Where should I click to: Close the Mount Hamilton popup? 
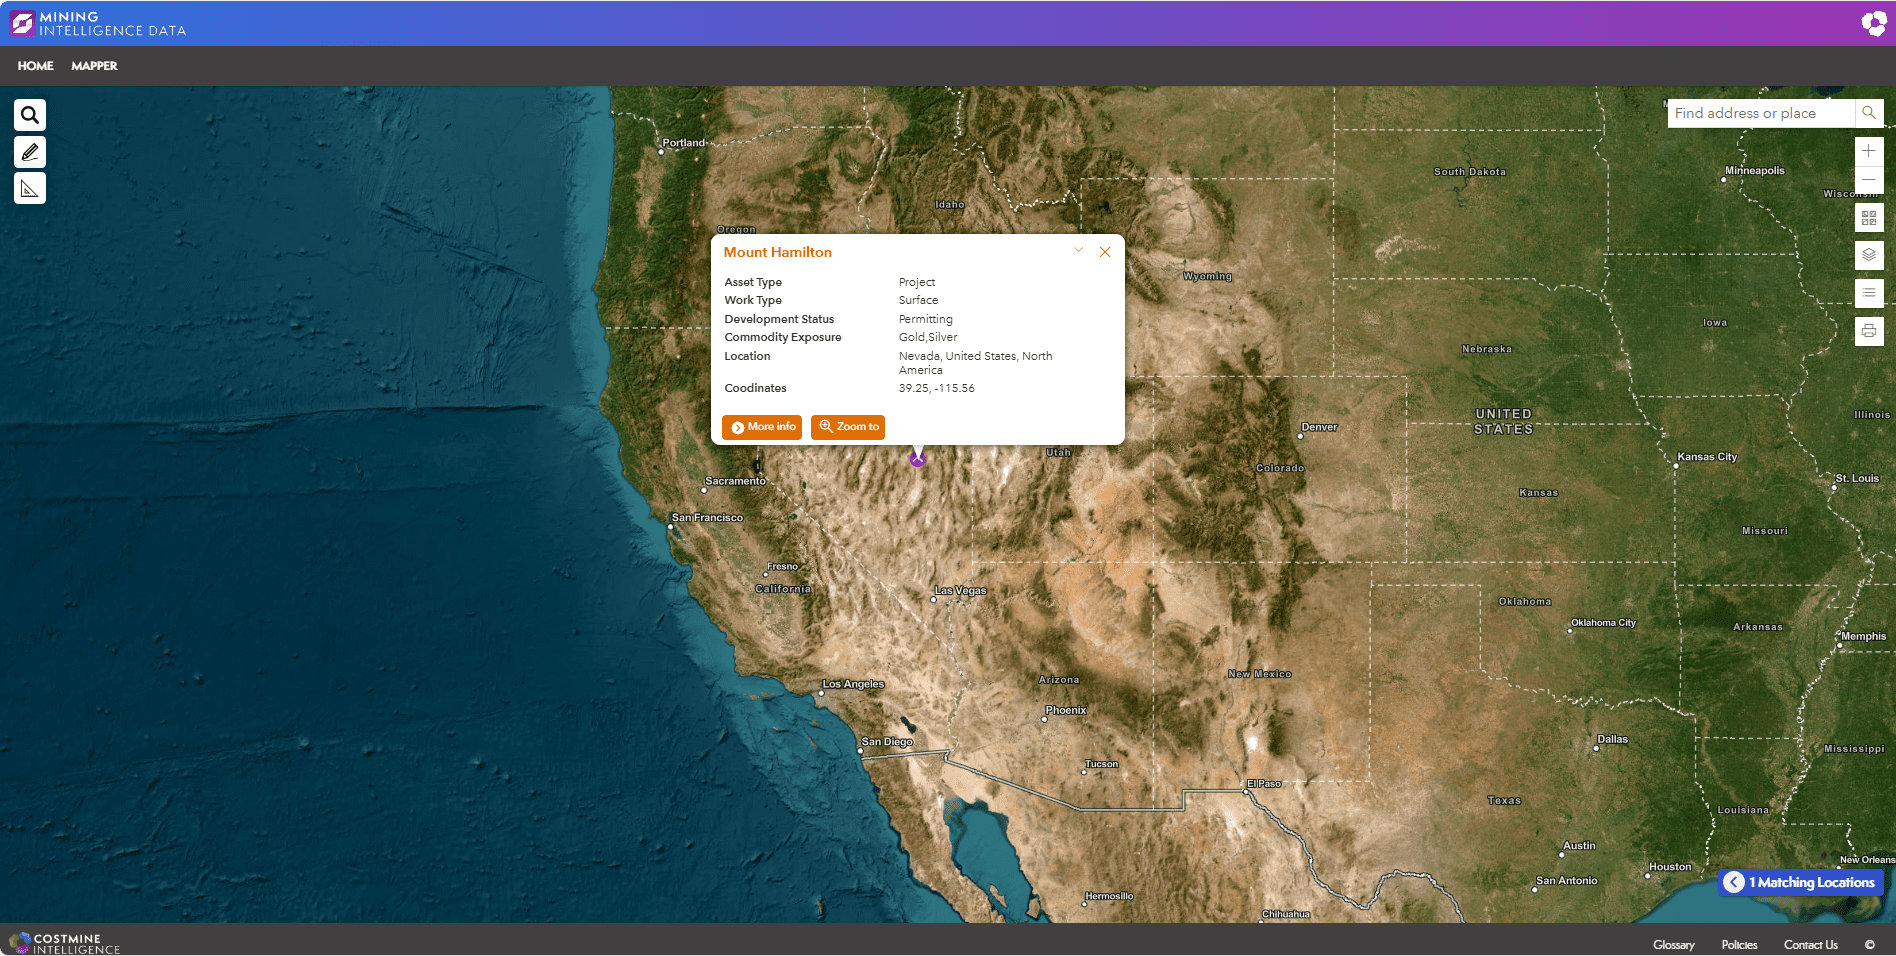pyautogui.click(x=1105, y=252)
